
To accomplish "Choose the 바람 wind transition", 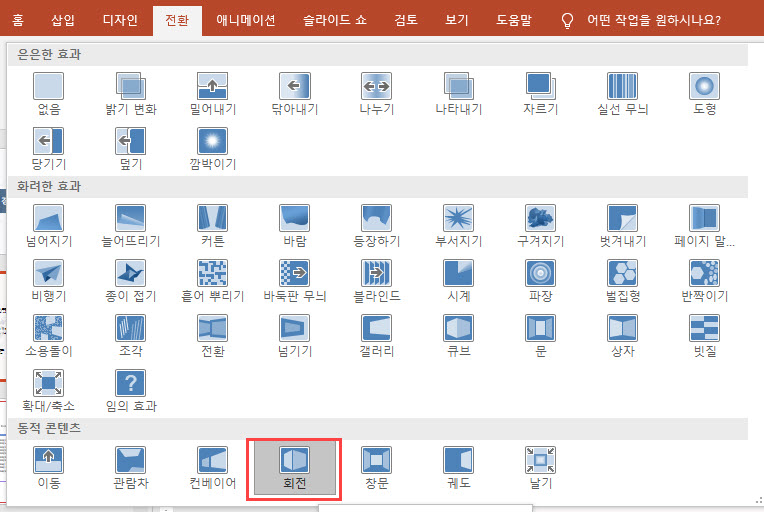I will tap(294, 226).
